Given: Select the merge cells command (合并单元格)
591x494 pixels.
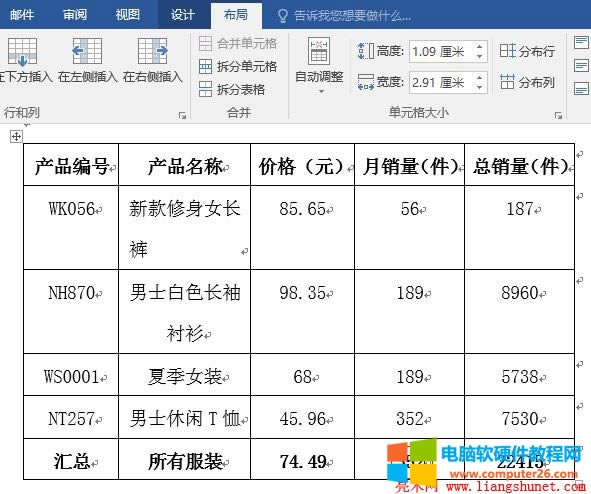Looking at the screenshot, I should point(238,44).
